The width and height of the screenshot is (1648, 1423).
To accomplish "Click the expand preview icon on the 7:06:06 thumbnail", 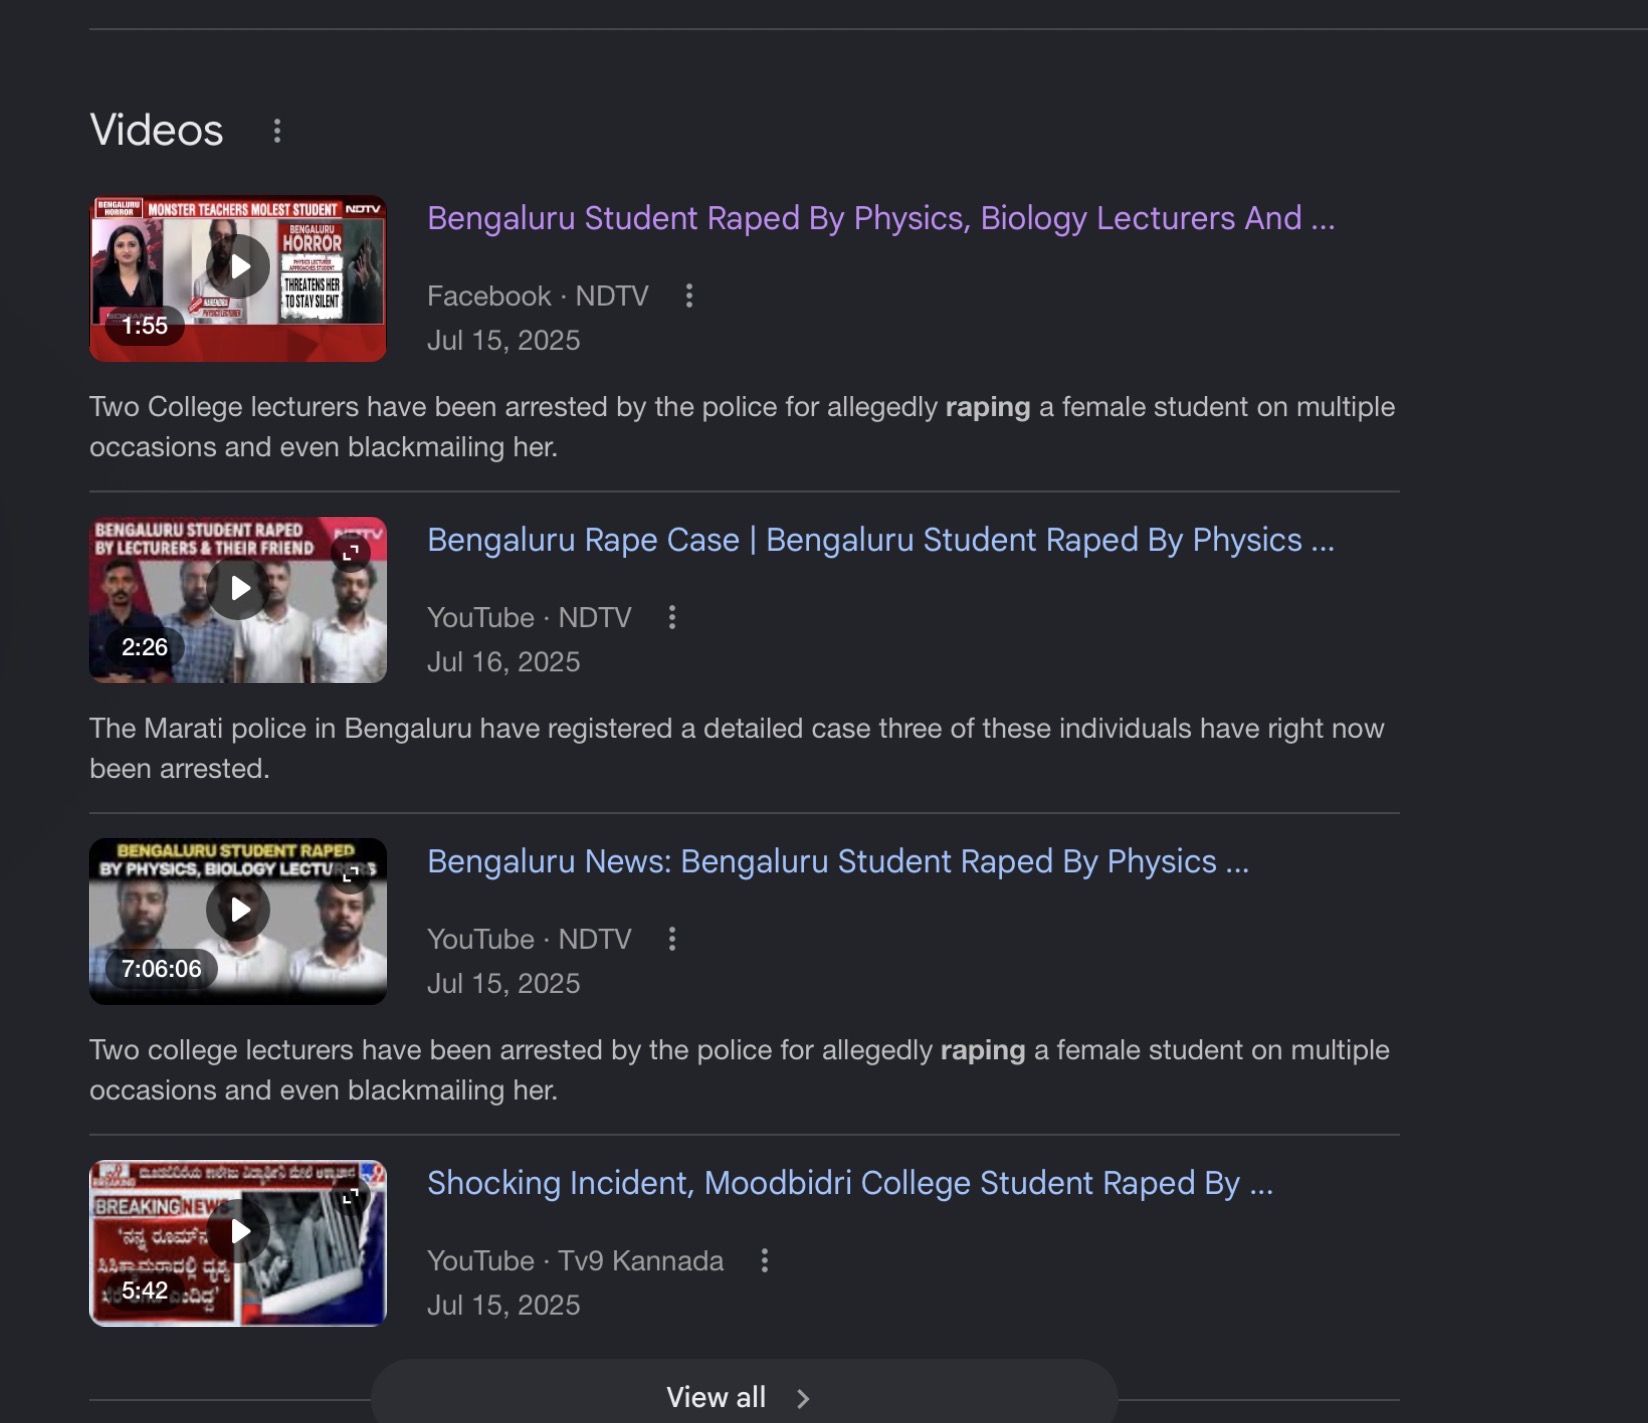I will 351,874.
